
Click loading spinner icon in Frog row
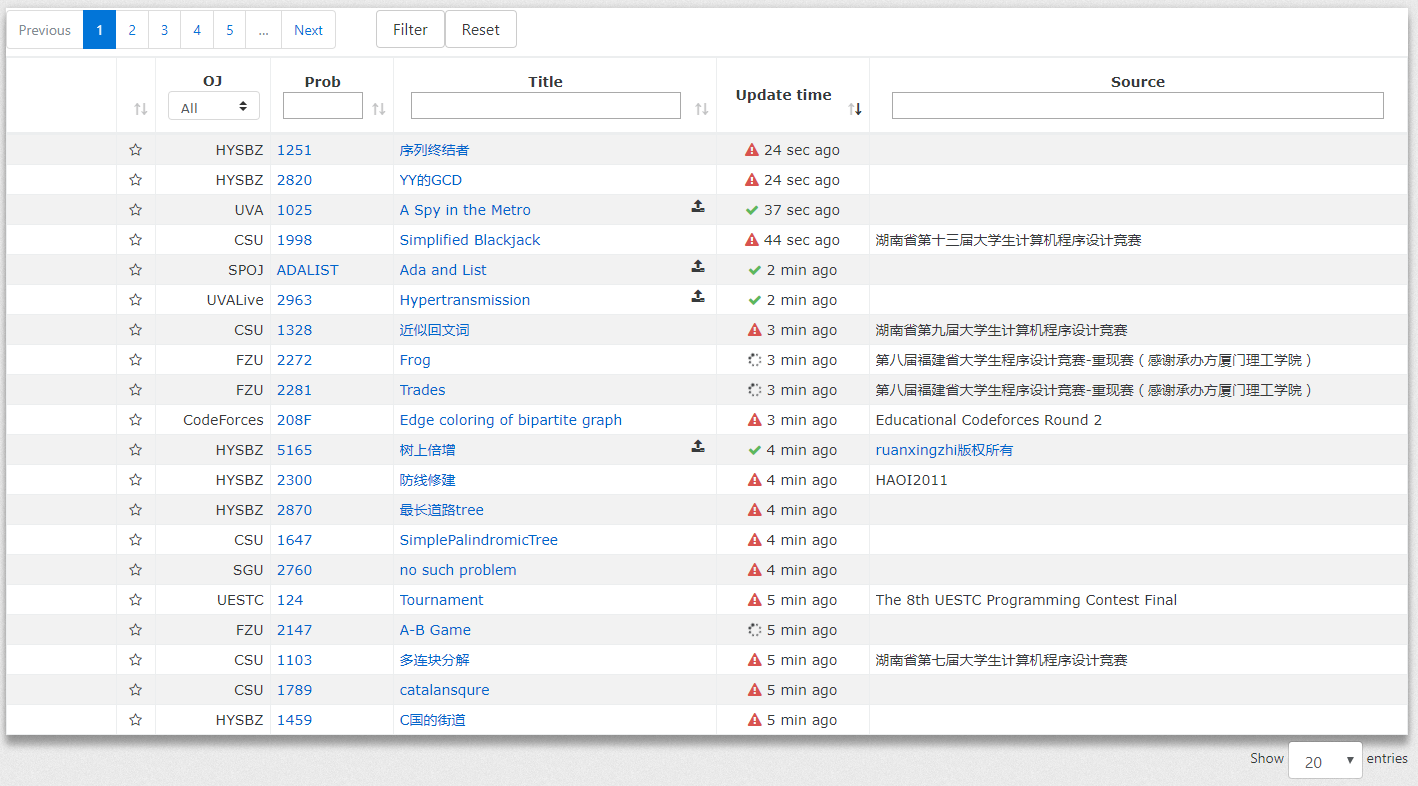click(x=755, y=360)
